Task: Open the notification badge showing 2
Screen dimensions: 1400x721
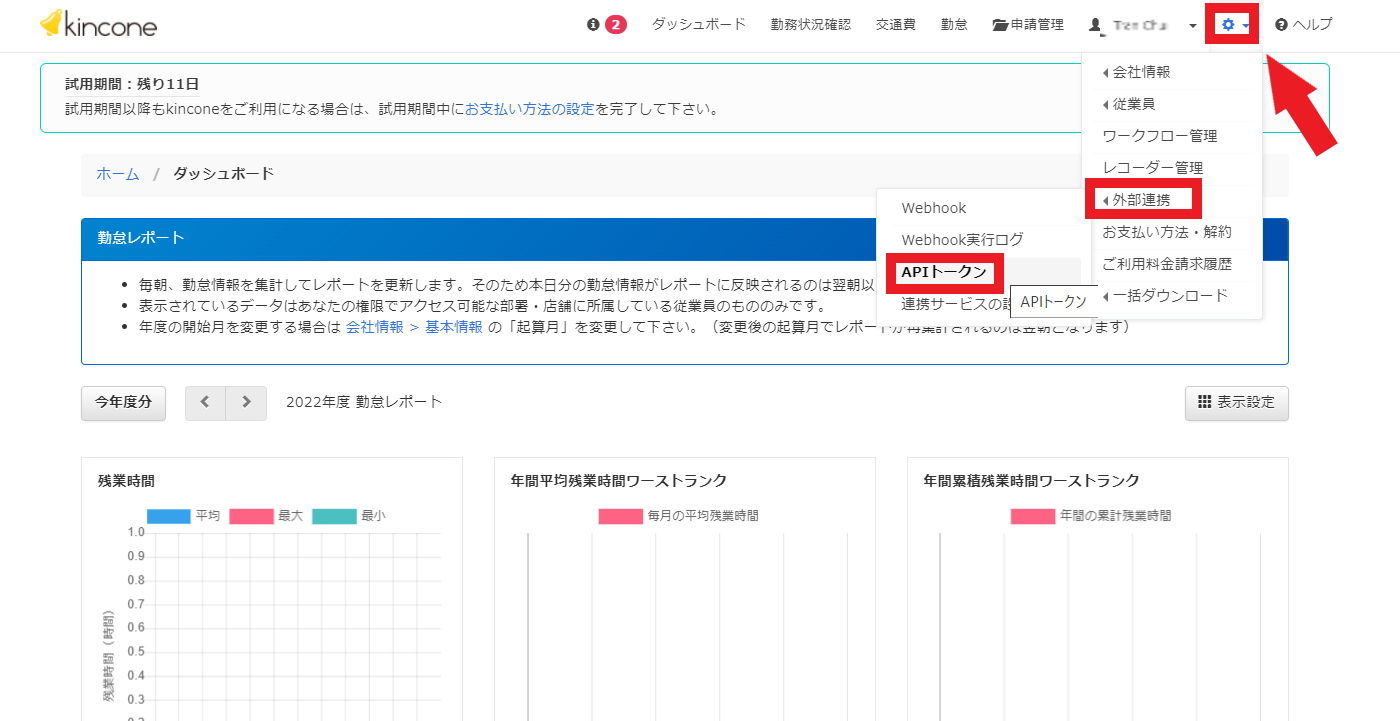Action: [x=615, y=24]
